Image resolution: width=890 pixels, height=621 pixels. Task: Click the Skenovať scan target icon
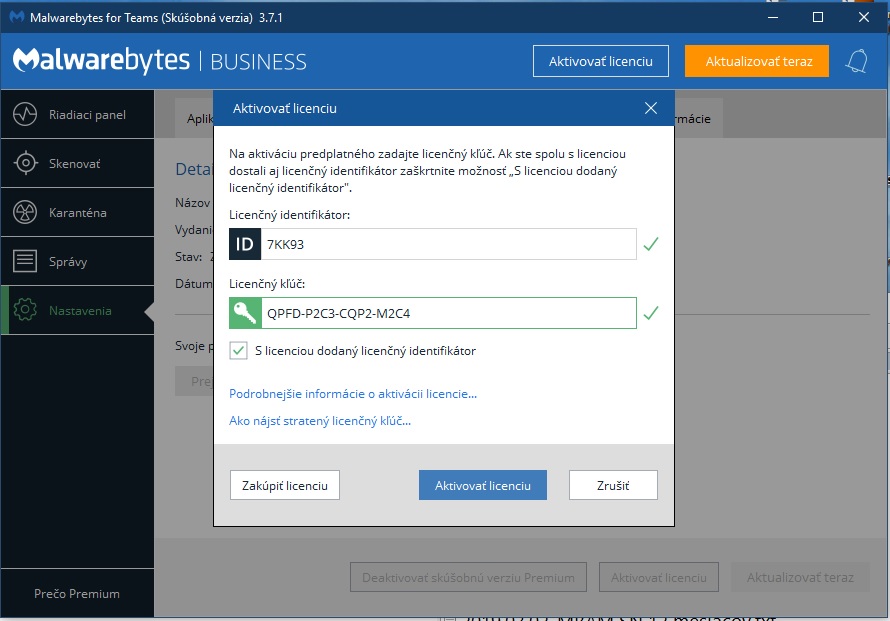(25, 163)
